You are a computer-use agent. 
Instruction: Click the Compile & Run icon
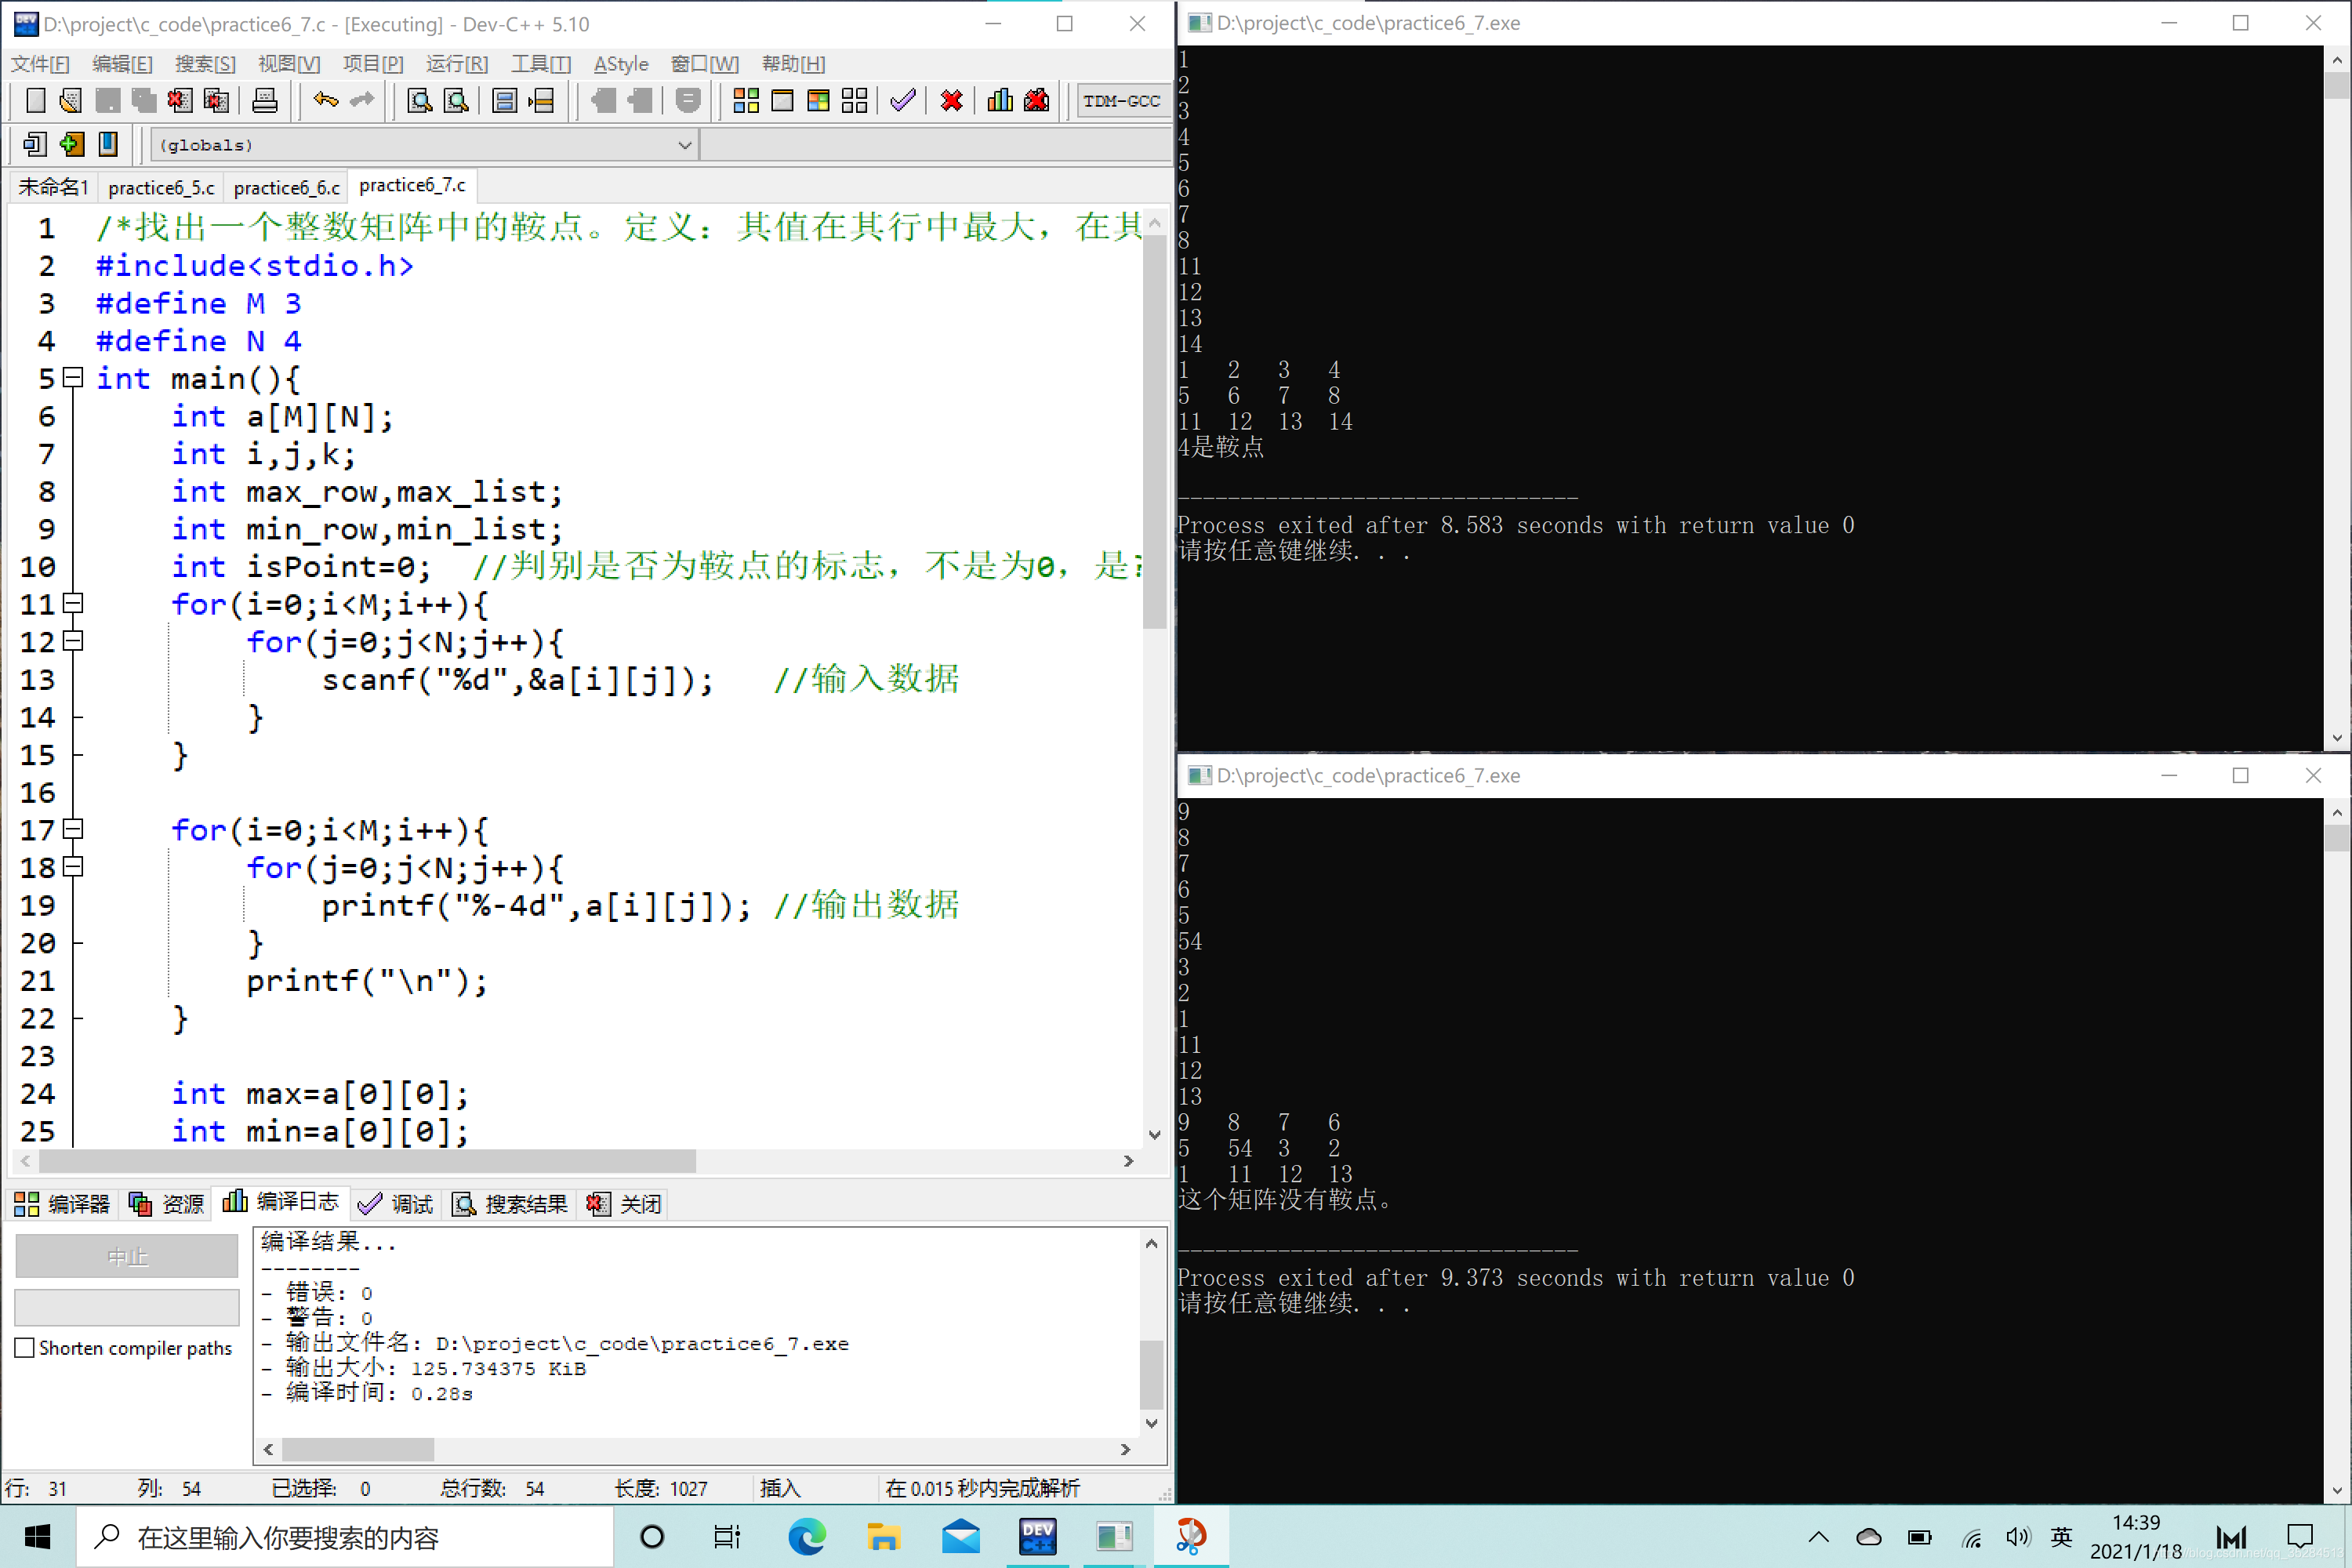click(x=818, y=100)
